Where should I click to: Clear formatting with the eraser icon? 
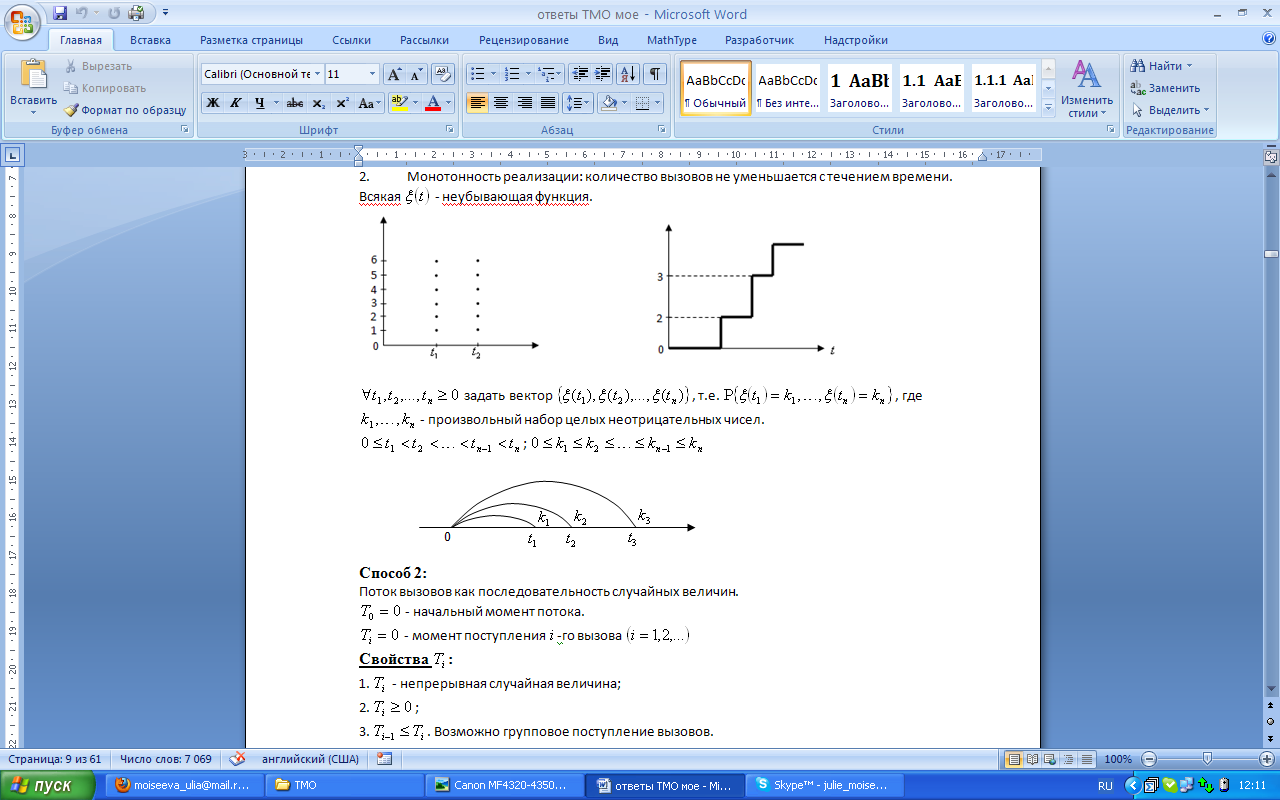tap(444, 75)
